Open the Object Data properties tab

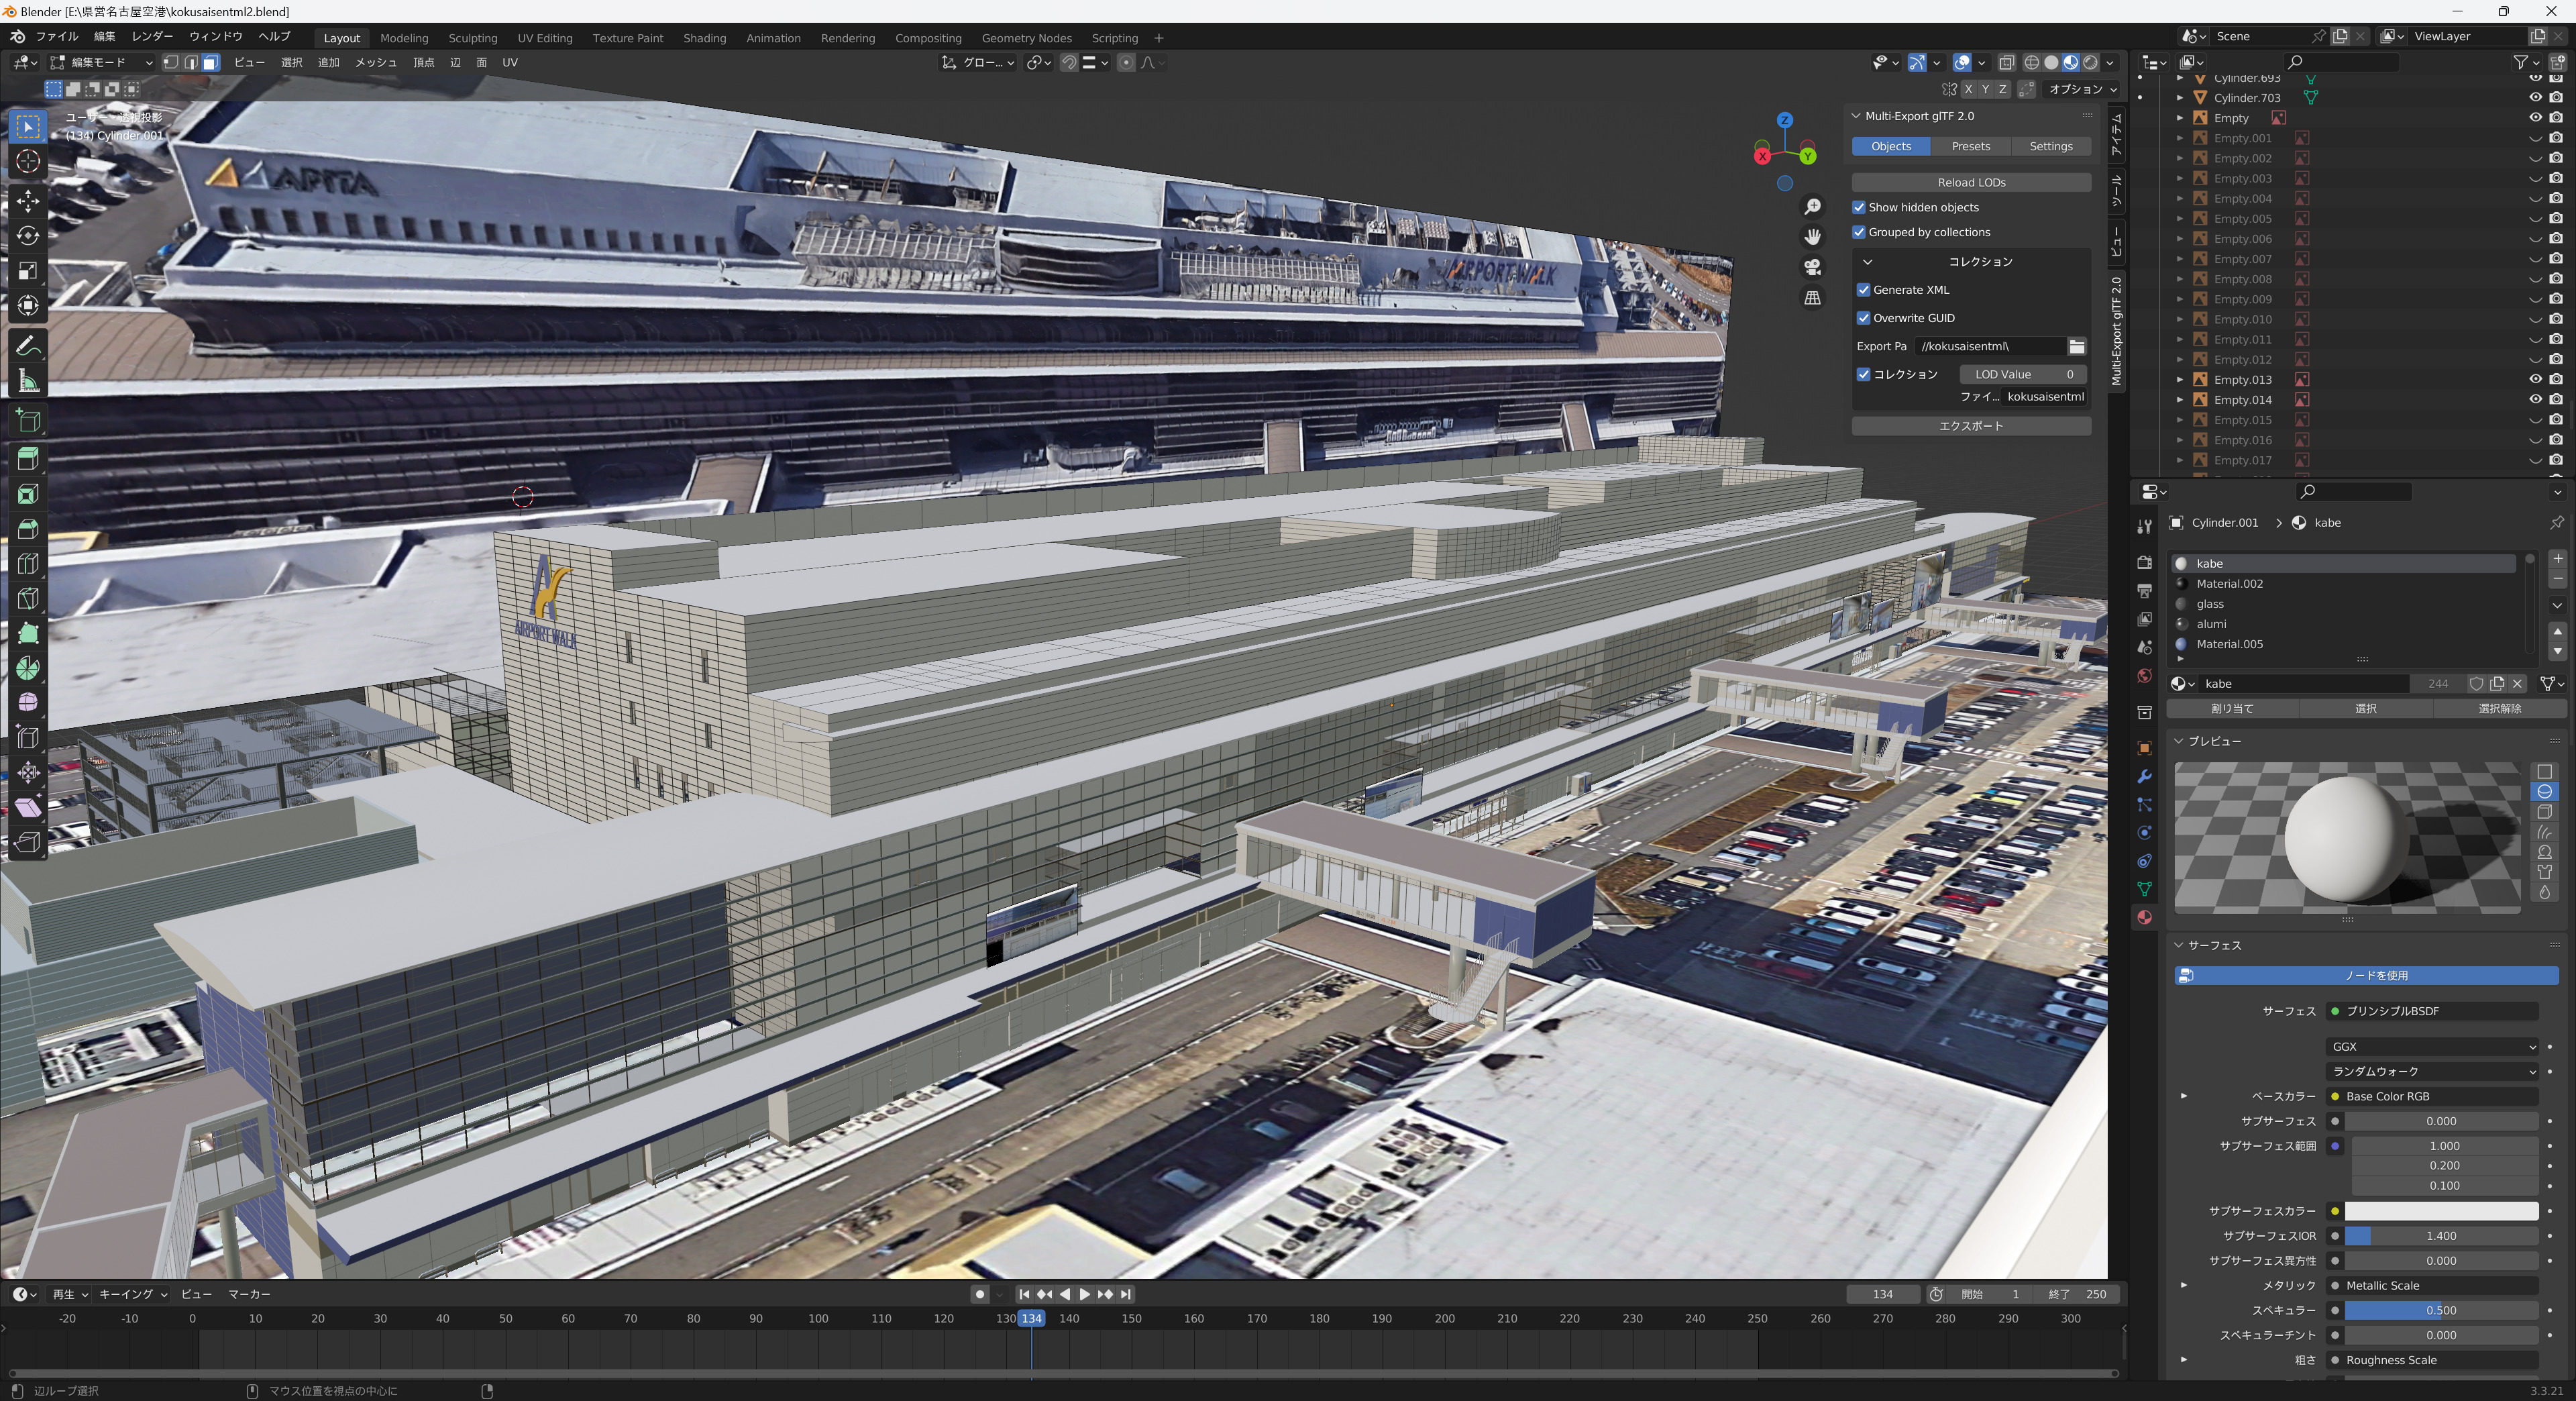[x=2144, y=889]
